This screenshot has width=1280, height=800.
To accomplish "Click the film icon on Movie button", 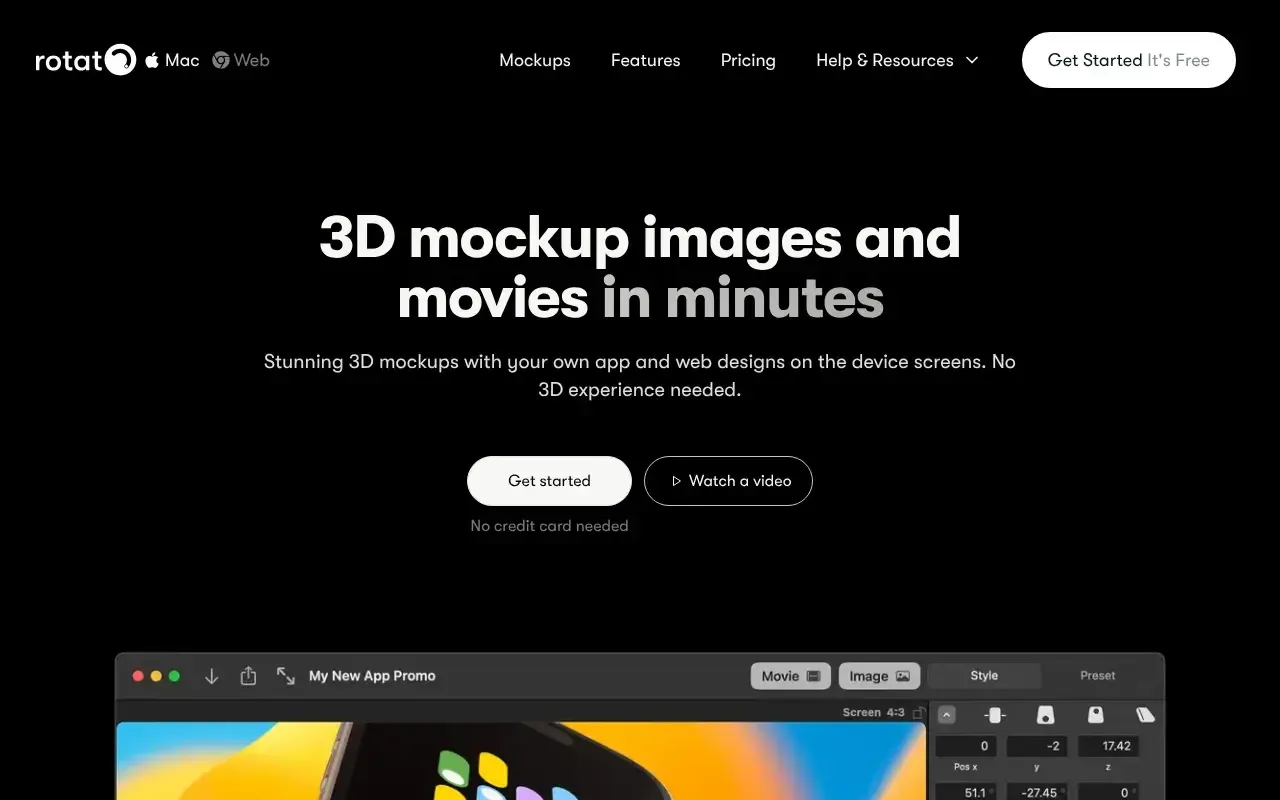I will coord(813,676).
